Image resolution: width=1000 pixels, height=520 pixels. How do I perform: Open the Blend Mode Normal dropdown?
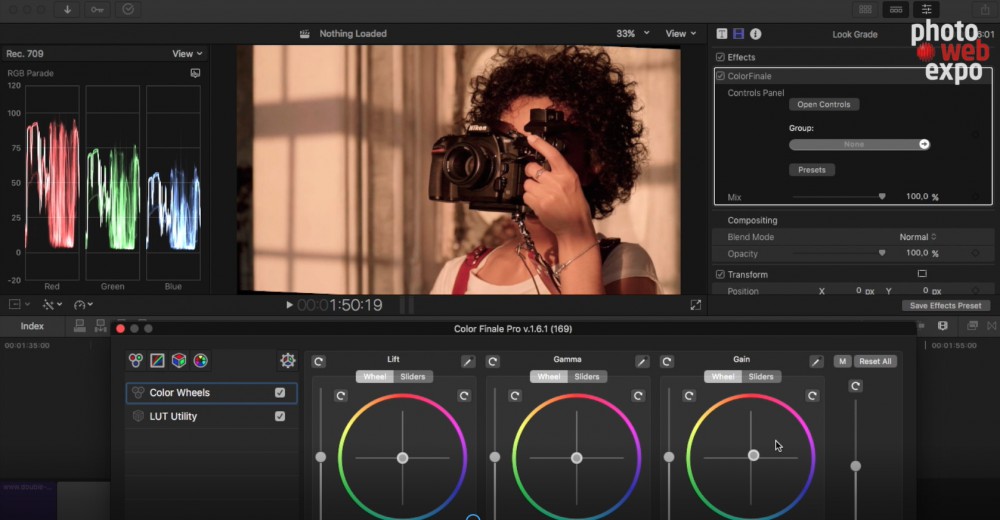click(918, 237)
